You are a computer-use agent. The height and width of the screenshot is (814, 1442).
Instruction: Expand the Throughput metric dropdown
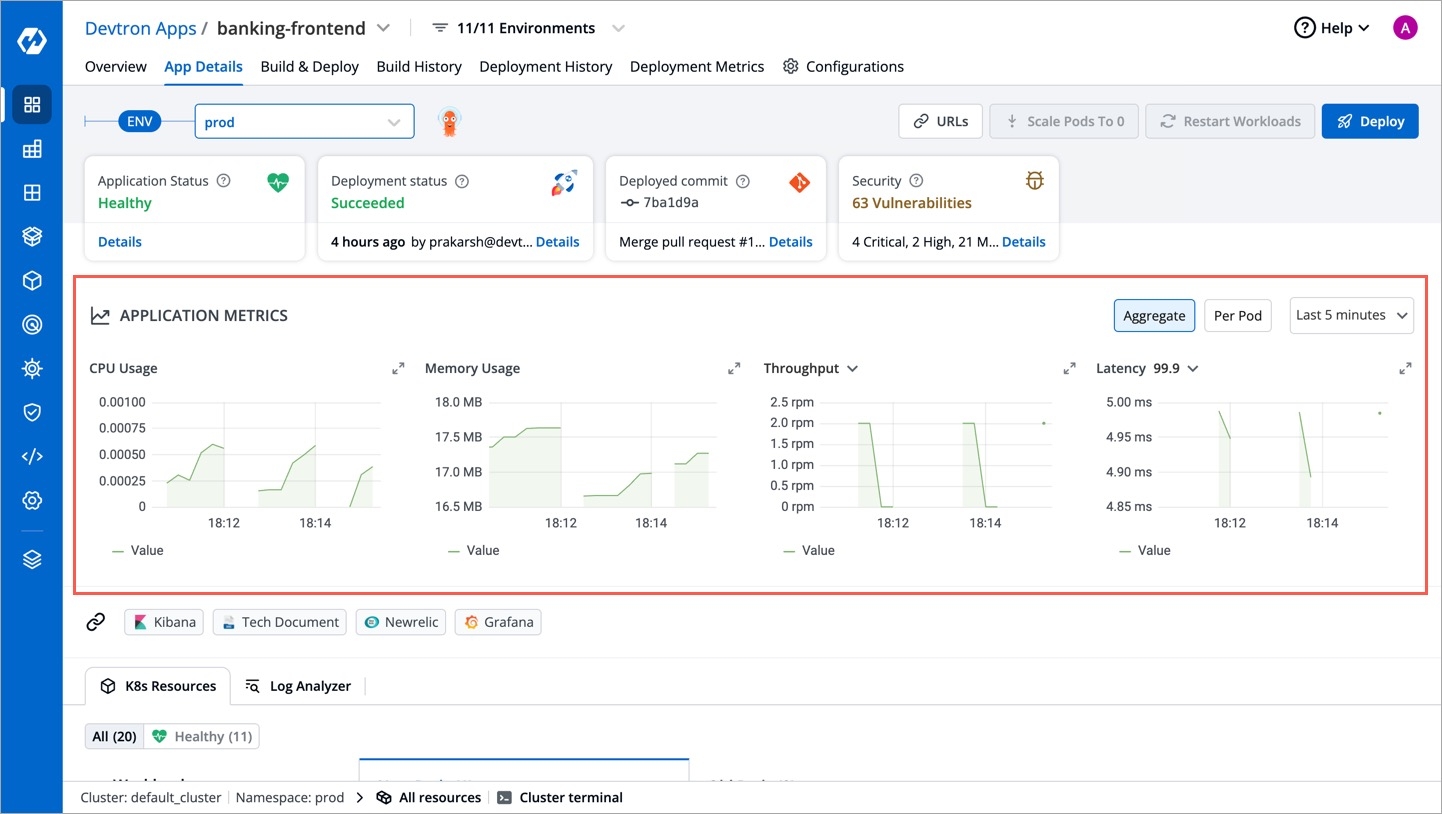pyautogui.click(x=852, y=369)
